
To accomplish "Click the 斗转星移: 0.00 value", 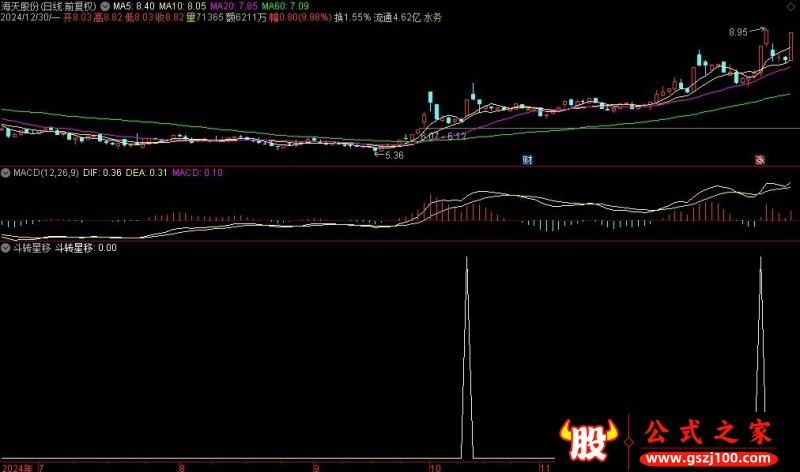I will point(86,248).
